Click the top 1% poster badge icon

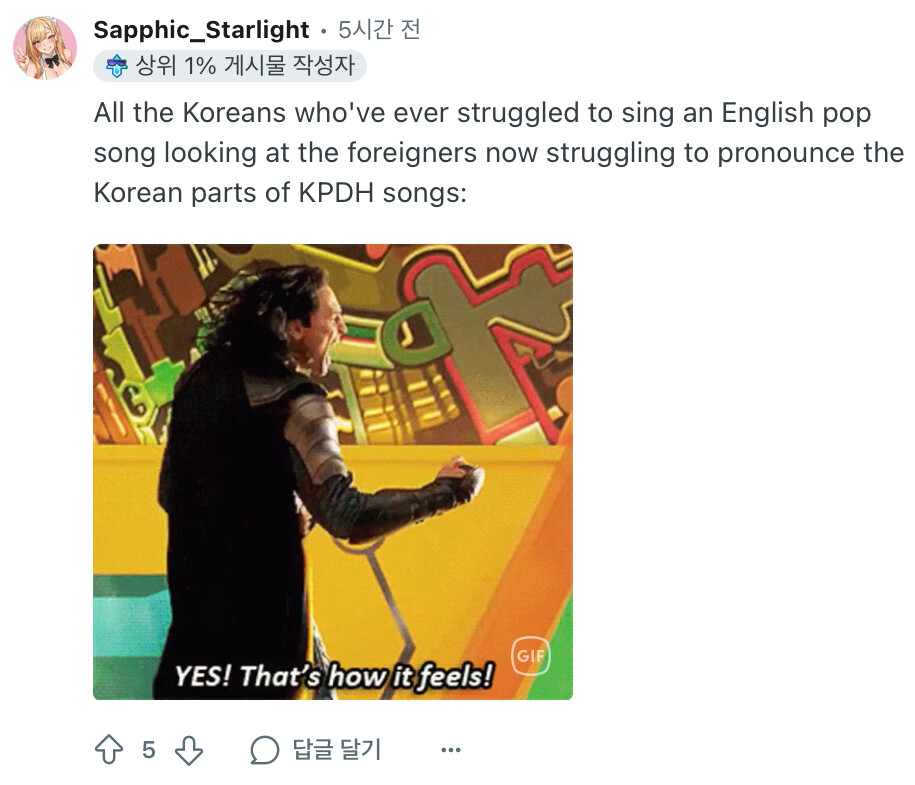click(x=117, y=67)
